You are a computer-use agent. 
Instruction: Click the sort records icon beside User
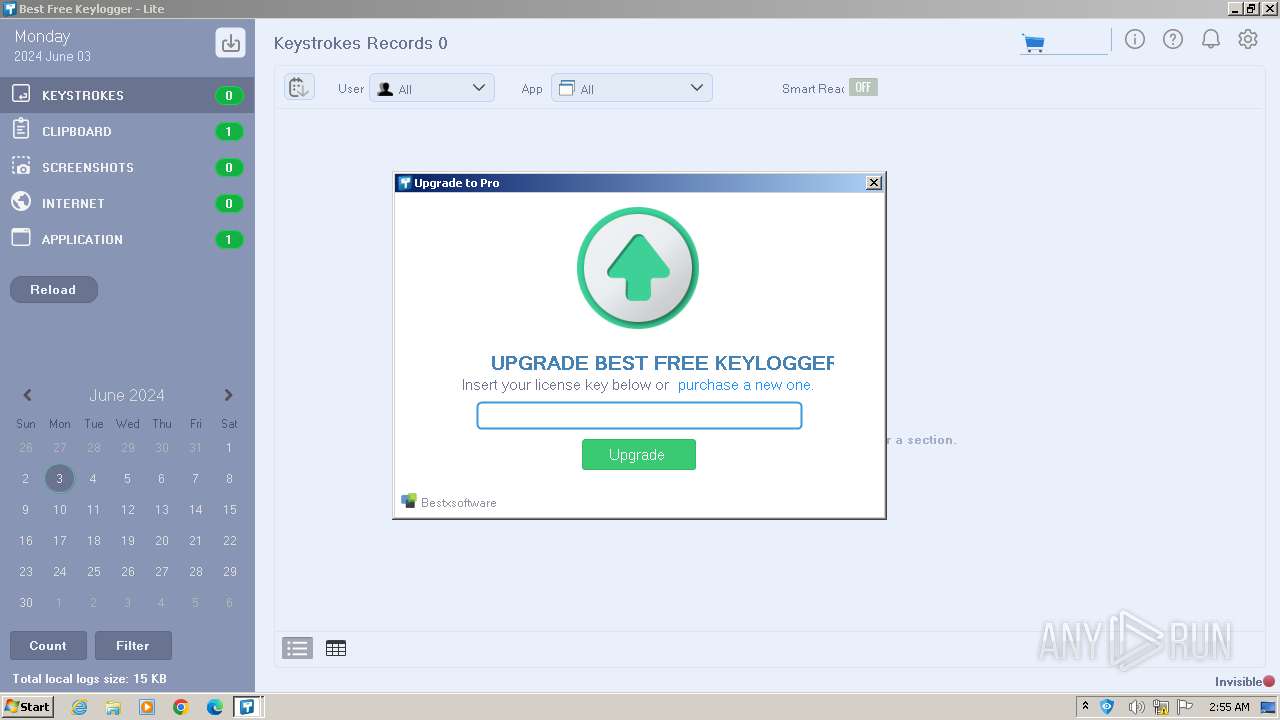pos(299,87)
